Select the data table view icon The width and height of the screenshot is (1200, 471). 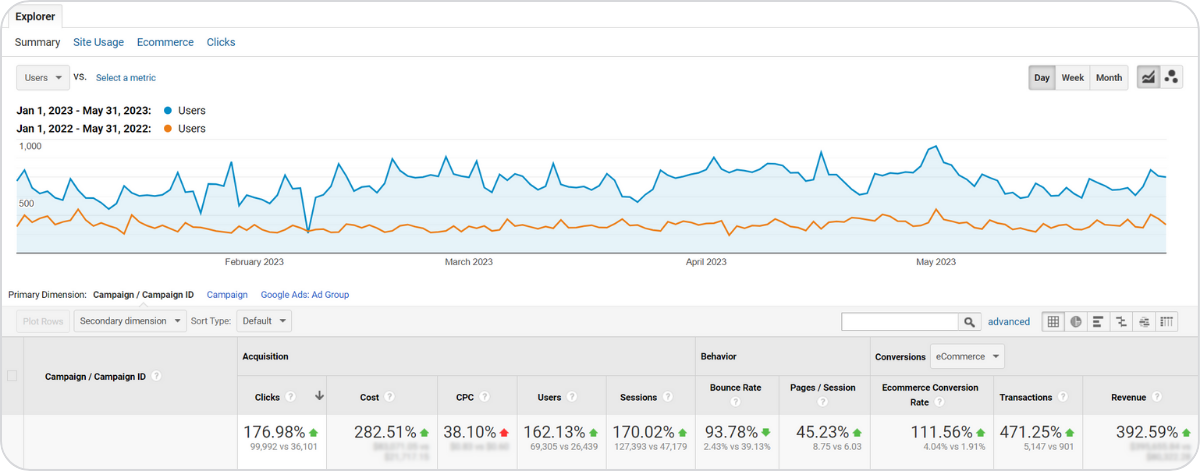[1052, 321]
